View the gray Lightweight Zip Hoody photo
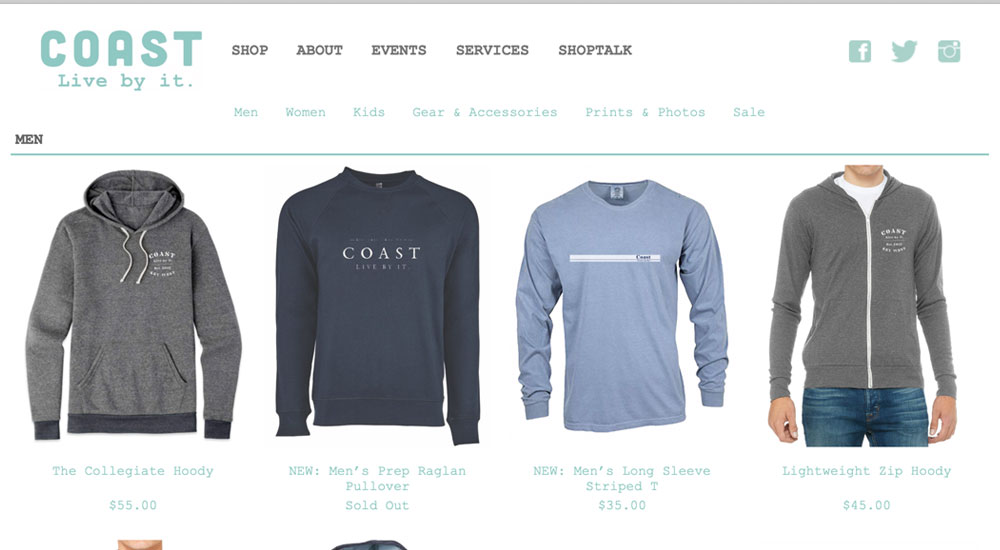Image resolution: width=1000 pixels, height=550 pixels. pyautogui.click(x=864, y=306)
